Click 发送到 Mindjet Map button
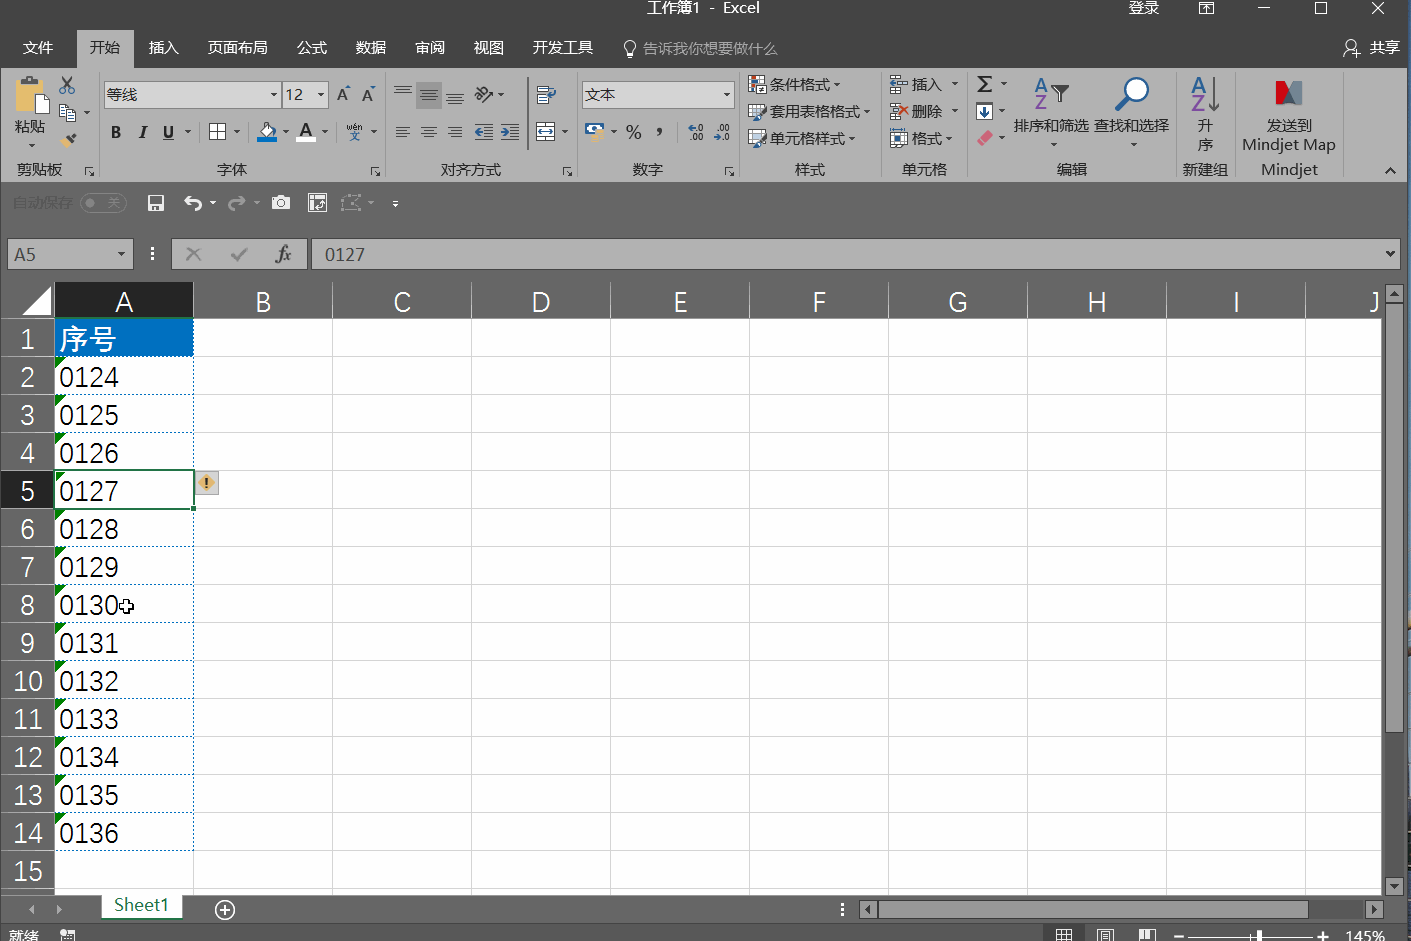This screenshot has width=1411, height=941. tap(1288, 114)
